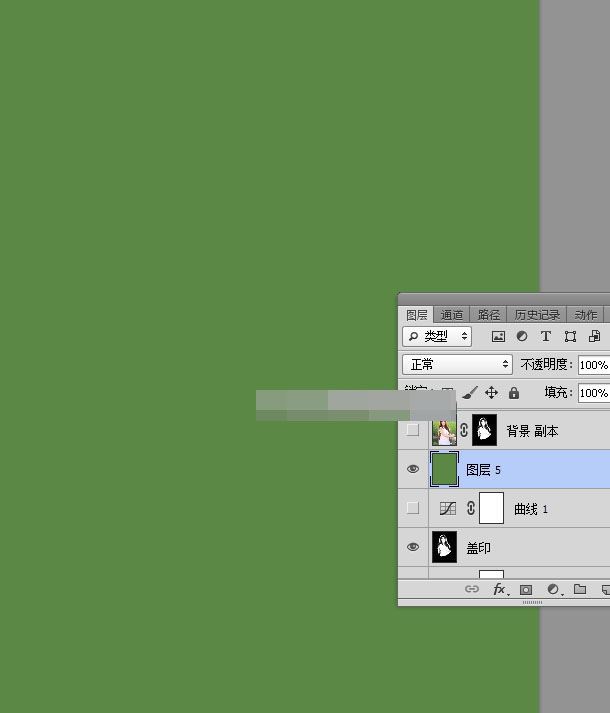This screenshot has height=713, width=610.
Task: Select the 盖印 layer name
Action: tap(479, 548)
